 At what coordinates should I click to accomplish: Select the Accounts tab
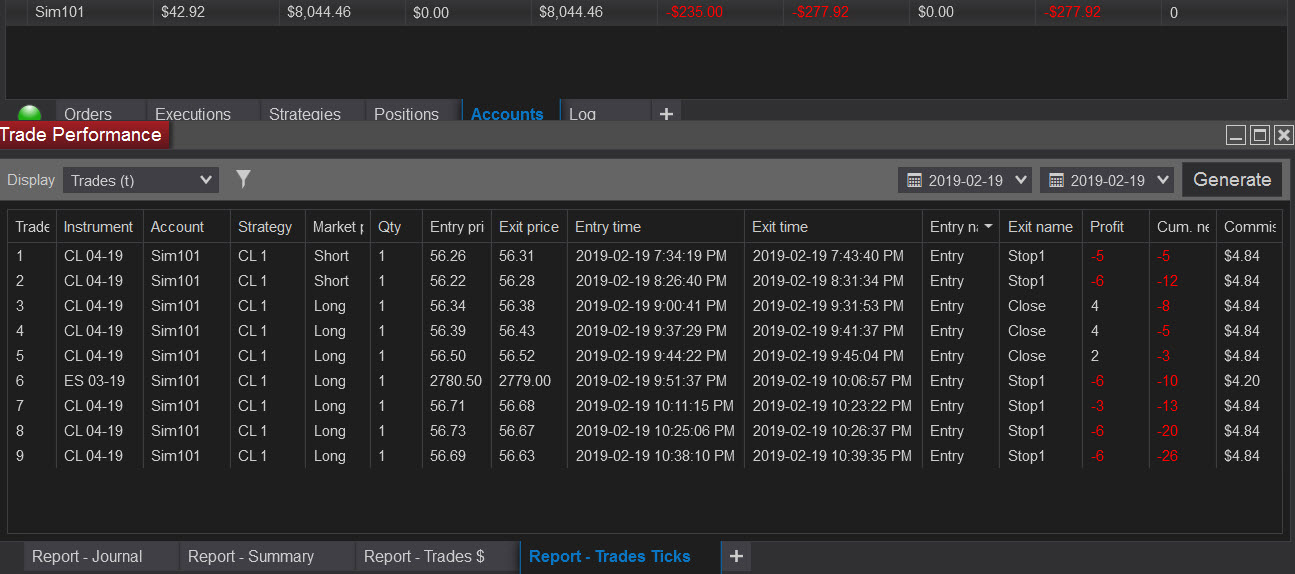pos(507,113)
